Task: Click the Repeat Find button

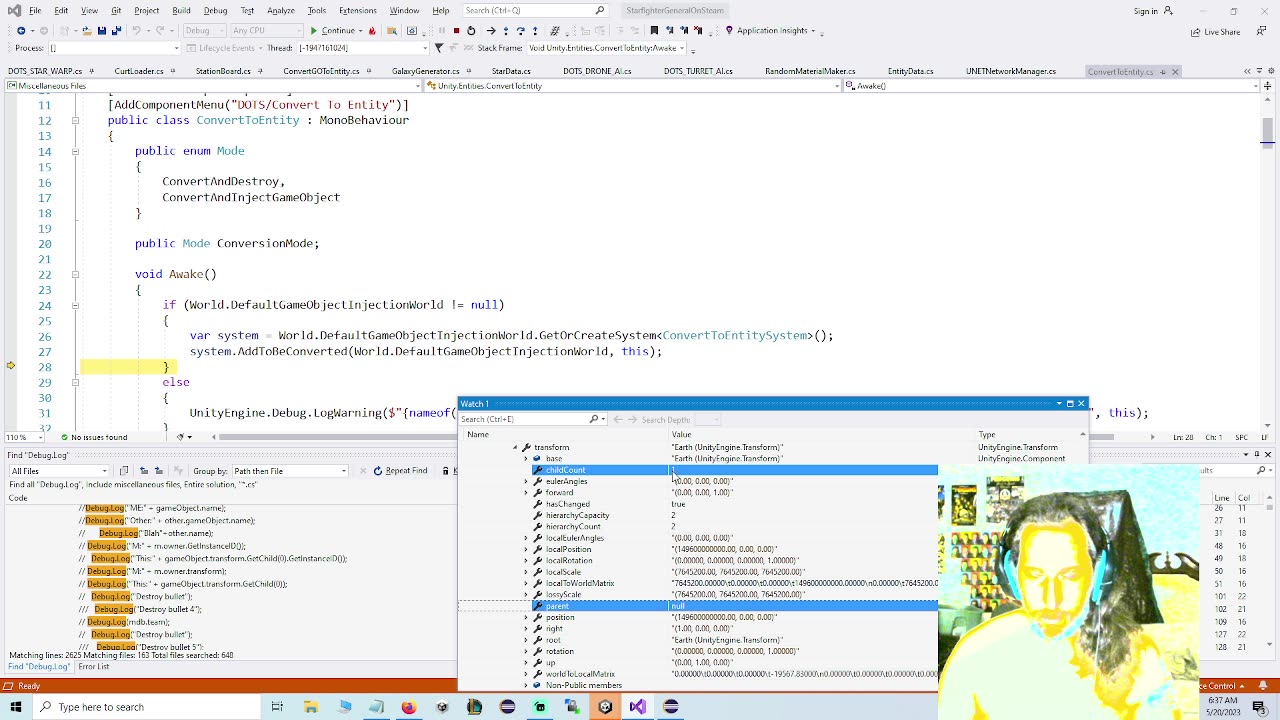Action: click(x=400, y=471)
